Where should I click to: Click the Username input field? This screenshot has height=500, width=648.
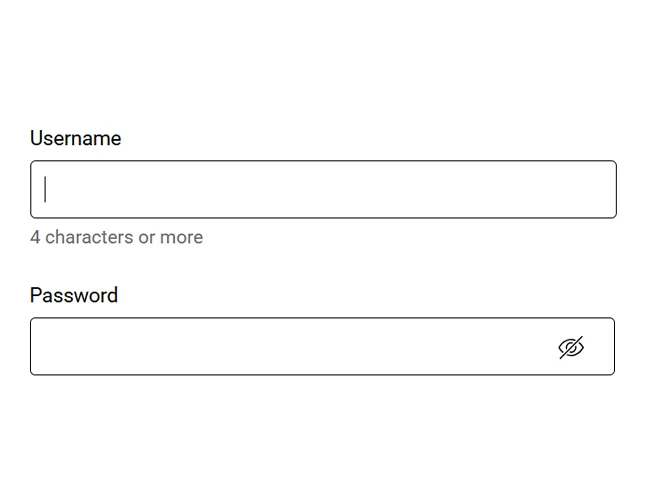[x=323, y=189]
